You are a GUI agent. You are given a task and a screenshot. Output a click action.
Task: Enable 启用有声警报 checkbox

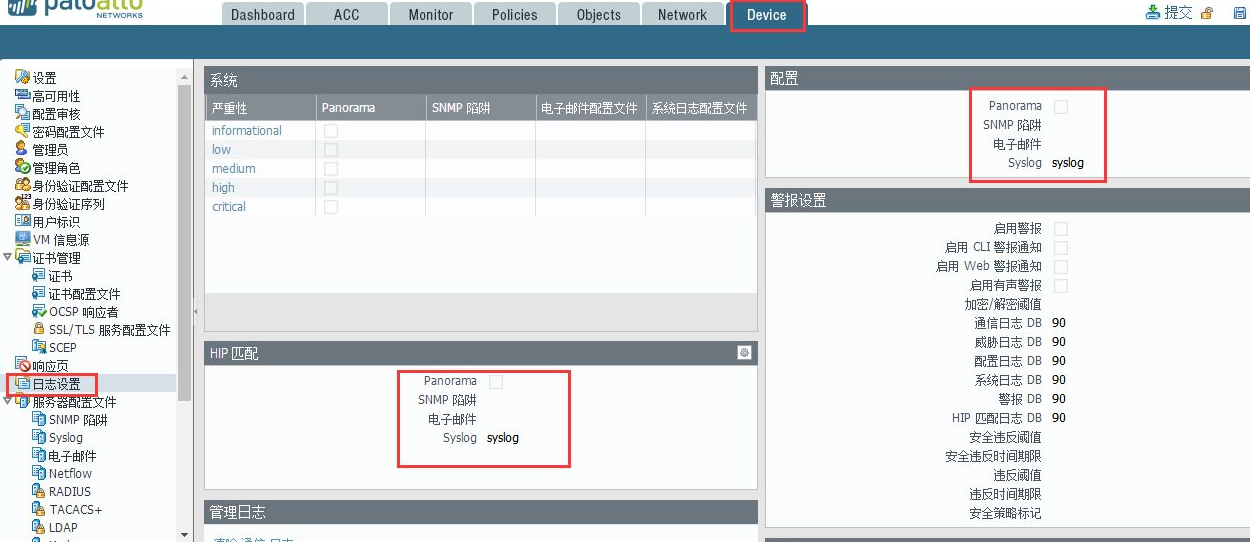[x=1061, y=286]
